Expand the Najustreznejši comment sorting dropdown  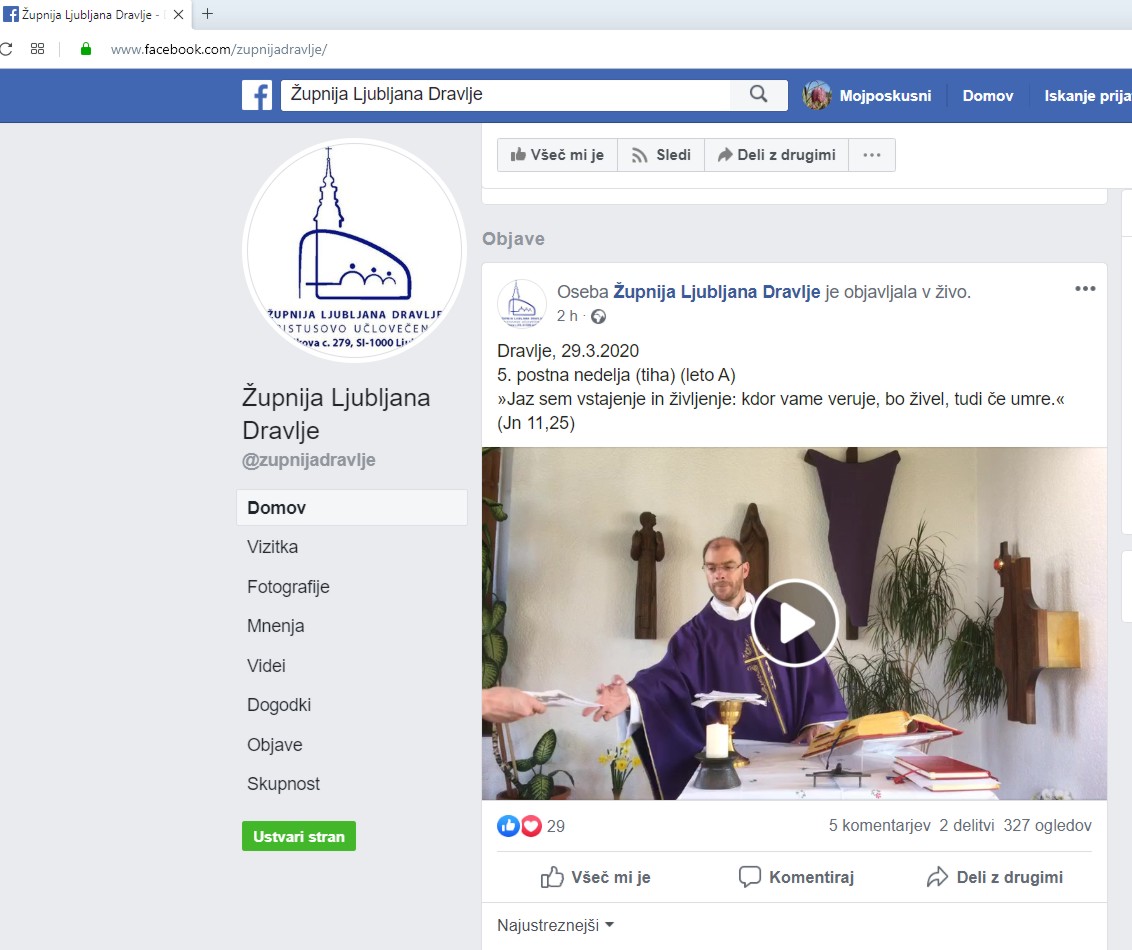(555, 925)
